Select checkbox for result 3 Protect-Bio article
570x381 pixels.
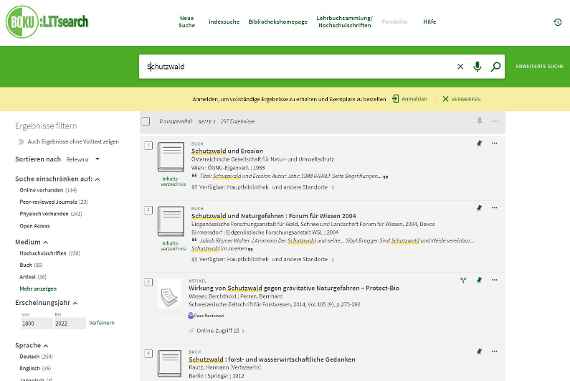click(148, 282)
